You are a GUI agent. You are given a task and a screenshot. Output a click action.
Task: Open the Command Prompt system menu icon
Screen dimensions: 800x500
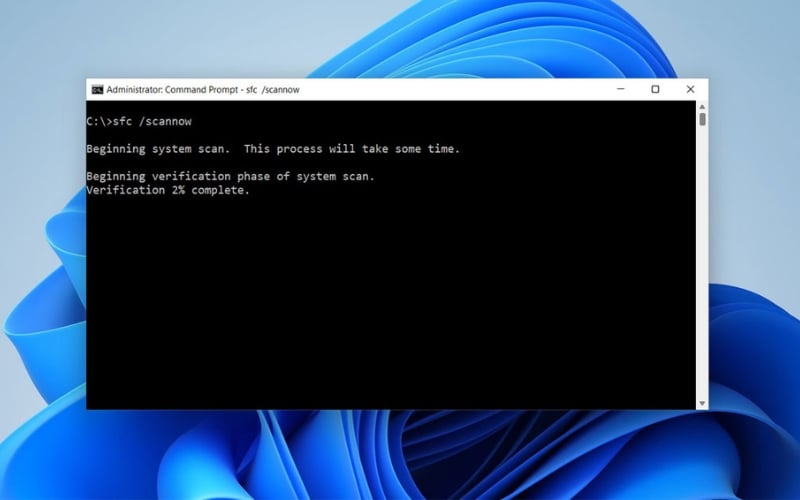click(97, 90)
